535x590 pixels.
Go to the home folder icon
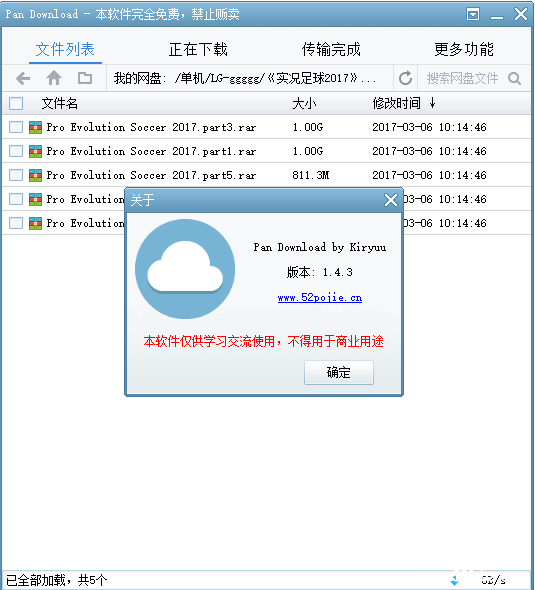pos(54,78)
